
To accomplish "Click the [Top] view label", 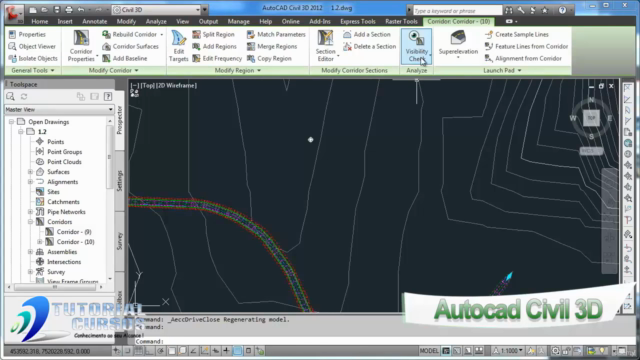I will click(x=147, y=85).
